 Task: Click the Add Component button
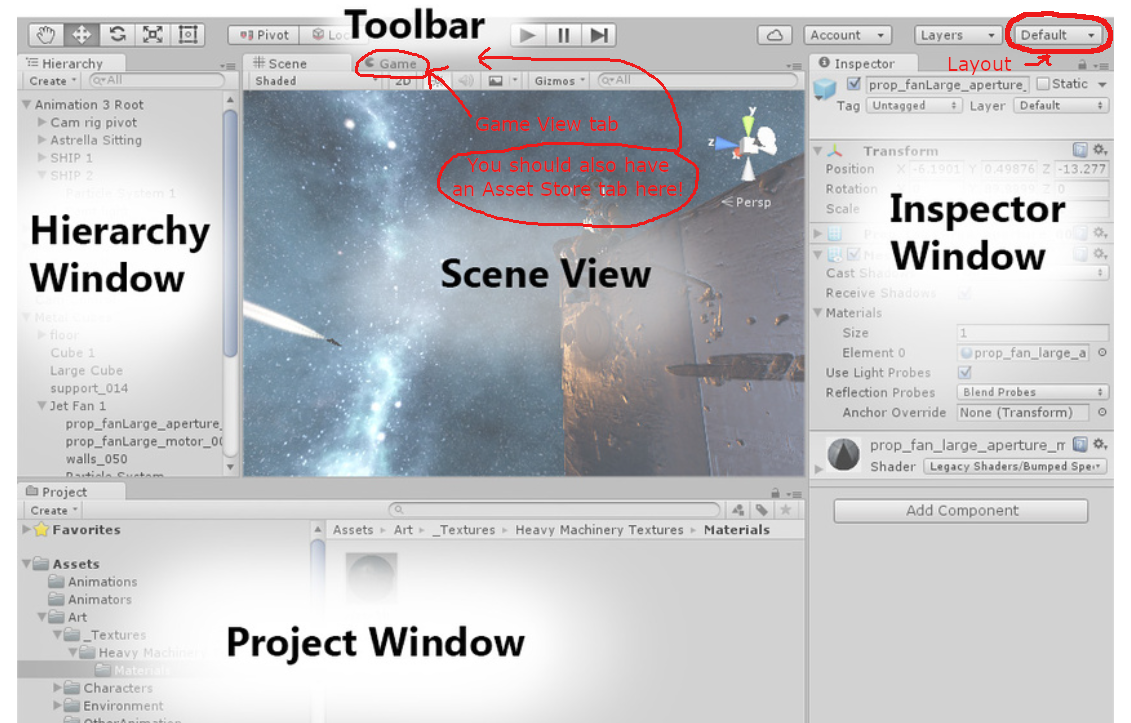coord(961,510)
